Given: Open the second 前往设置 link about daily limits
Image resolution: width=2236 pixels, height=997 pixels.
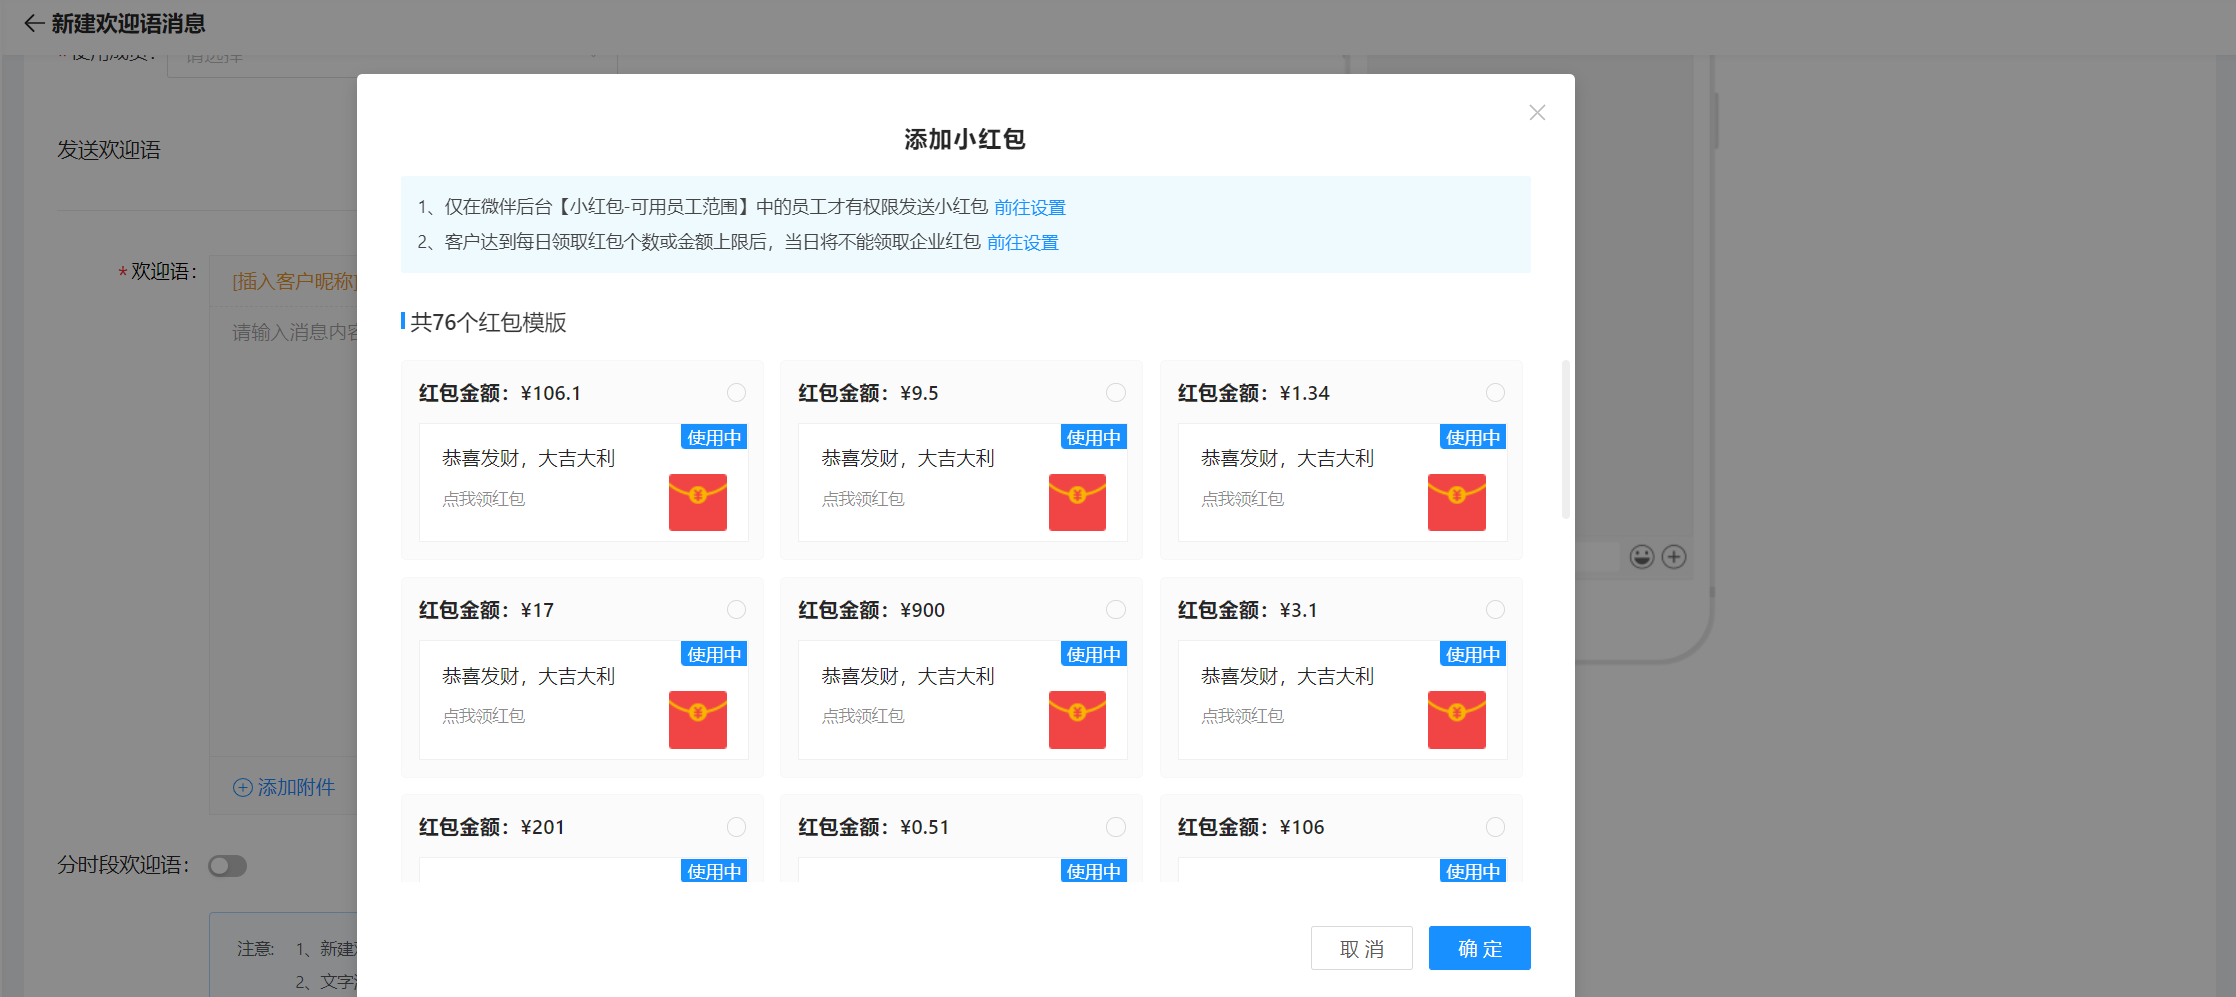Looking at the screenshot, I should tap(1023, 242).
